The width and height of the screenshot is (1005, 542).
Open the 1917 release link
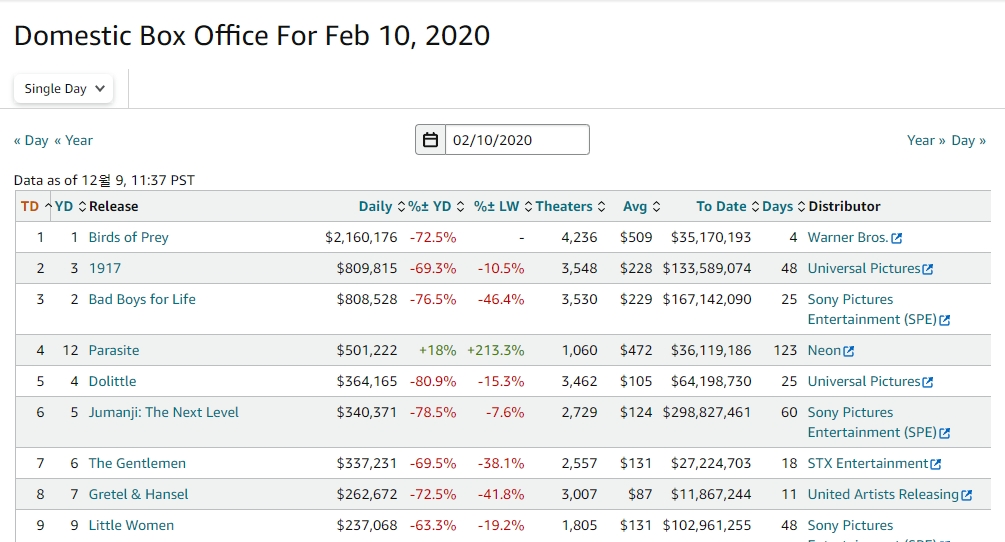[x=104, y=268]
